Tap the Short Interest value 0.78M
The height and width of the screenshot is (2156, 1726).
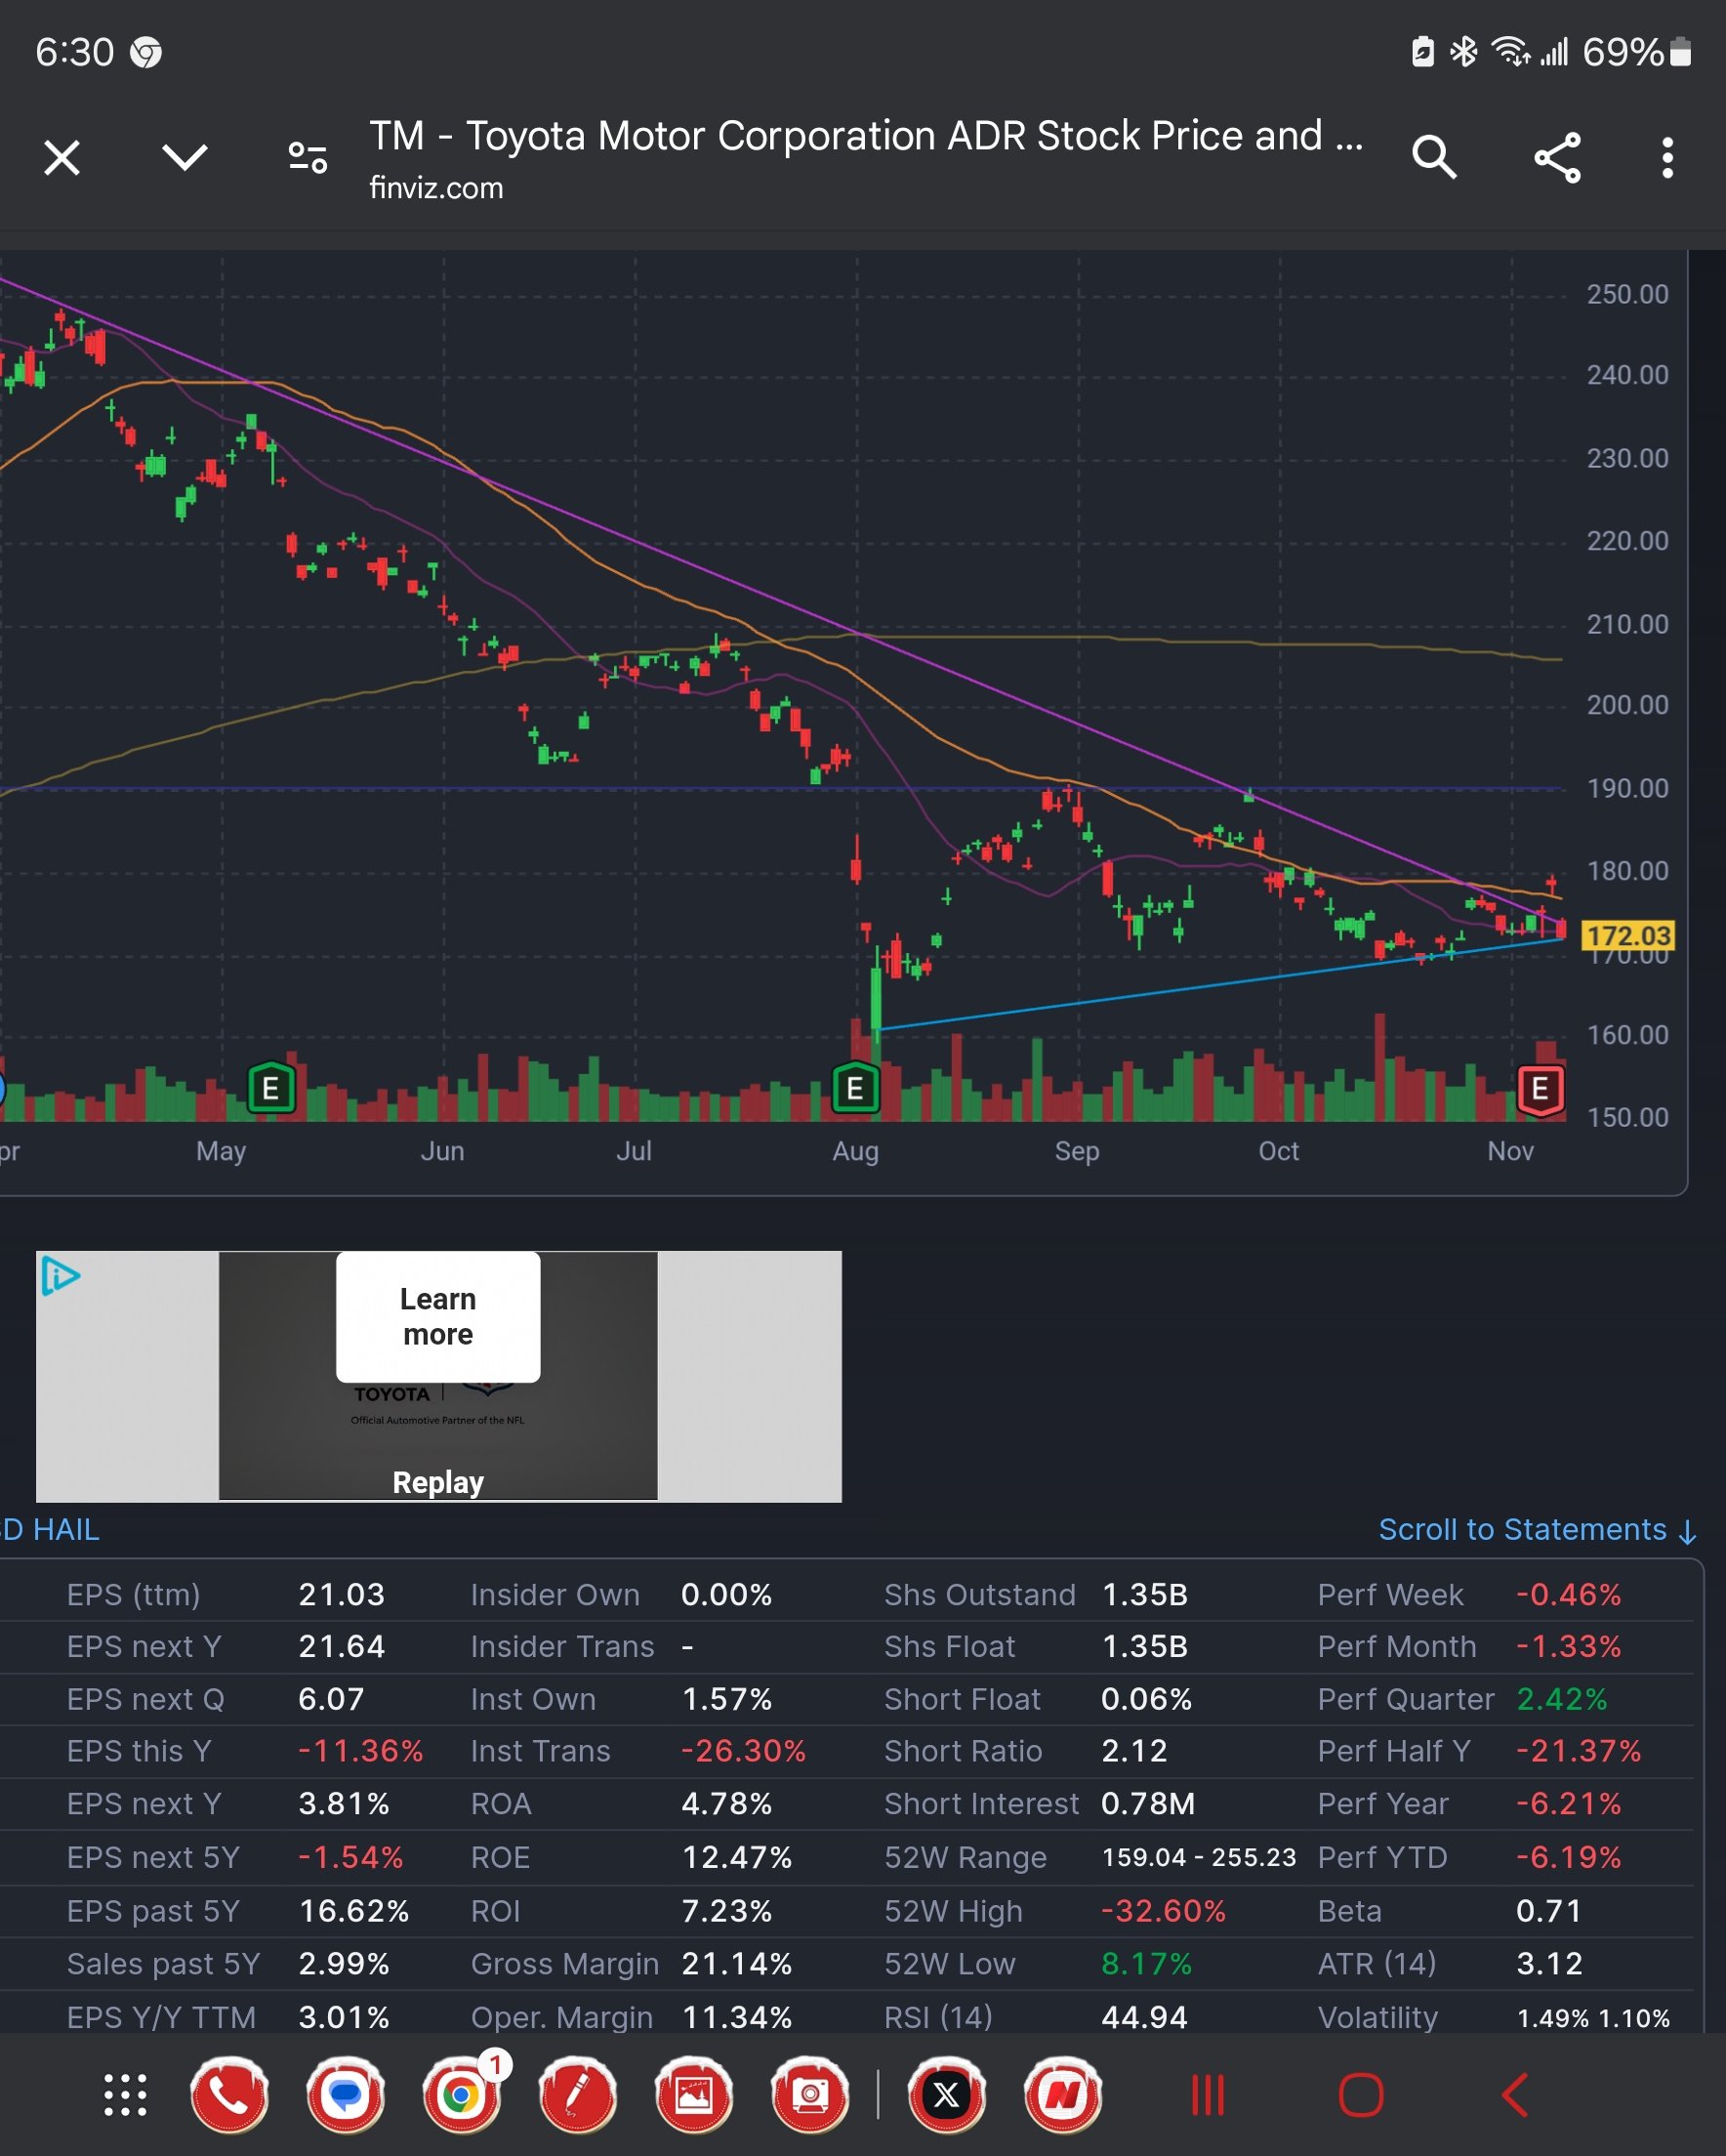pyautogui.click(x=1148, y=1804)
